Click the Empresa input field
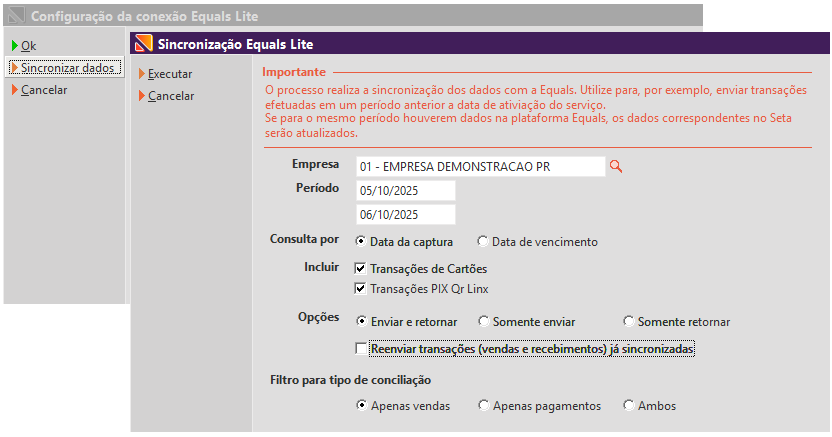The height and width of the screenshot is (437, 832). (x=480, y=166)
